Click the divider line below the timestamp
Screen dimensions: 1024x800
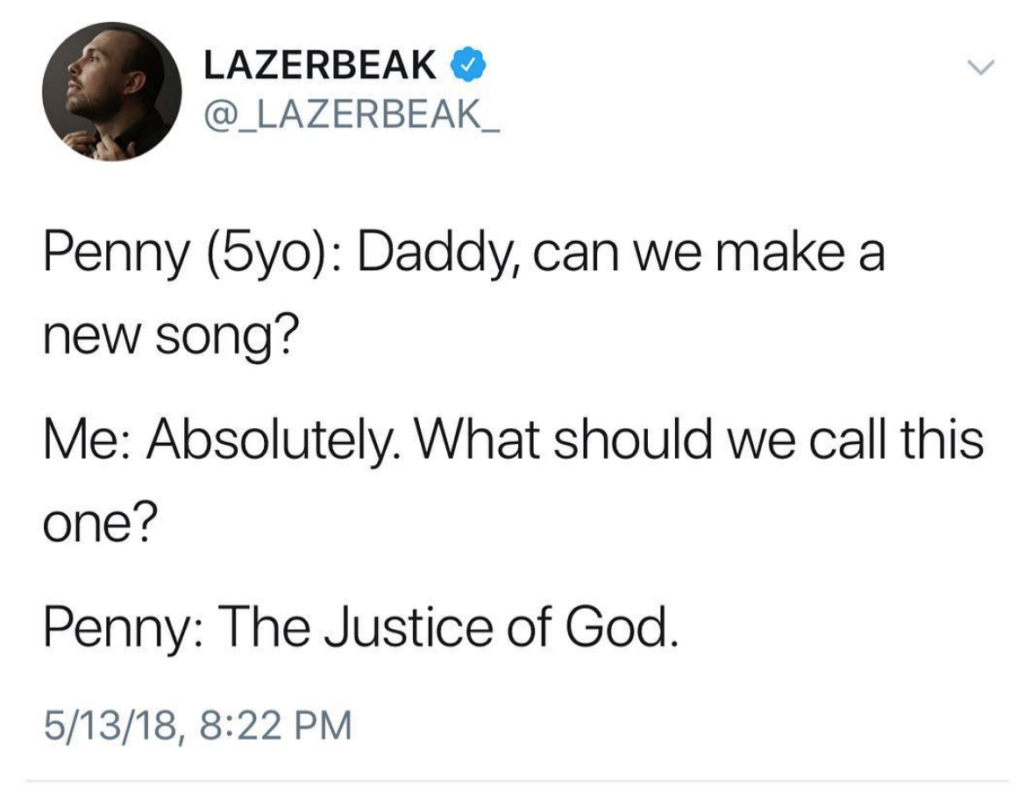[517, 780]
